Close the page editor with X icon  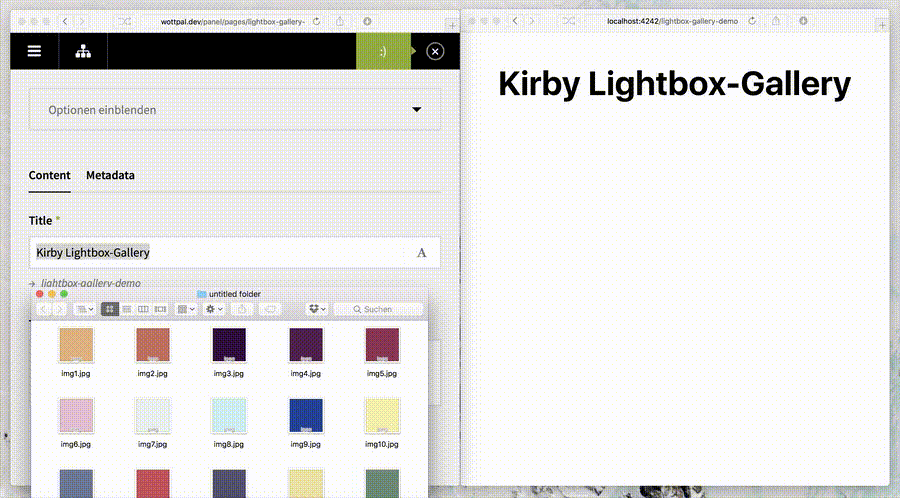pos(435,52)
